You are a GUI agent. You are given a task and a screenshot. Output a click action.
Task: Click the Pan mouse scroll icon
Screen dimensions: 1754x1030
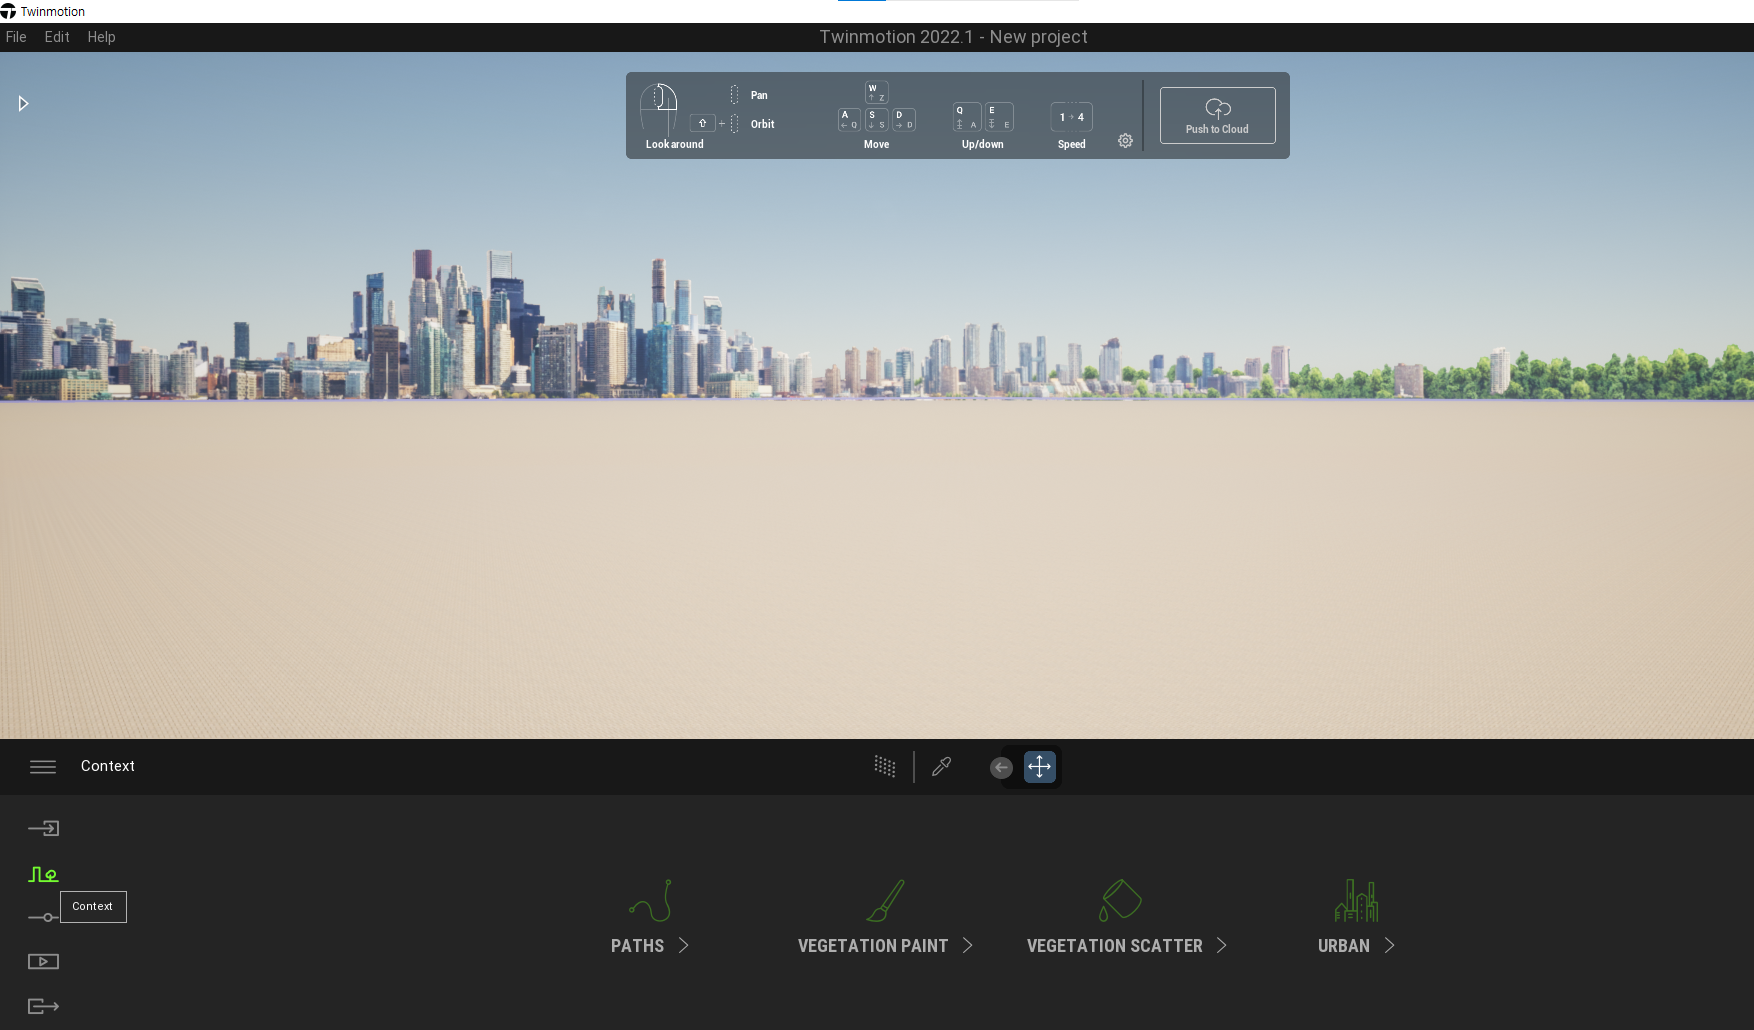click(x=734, y=95)
